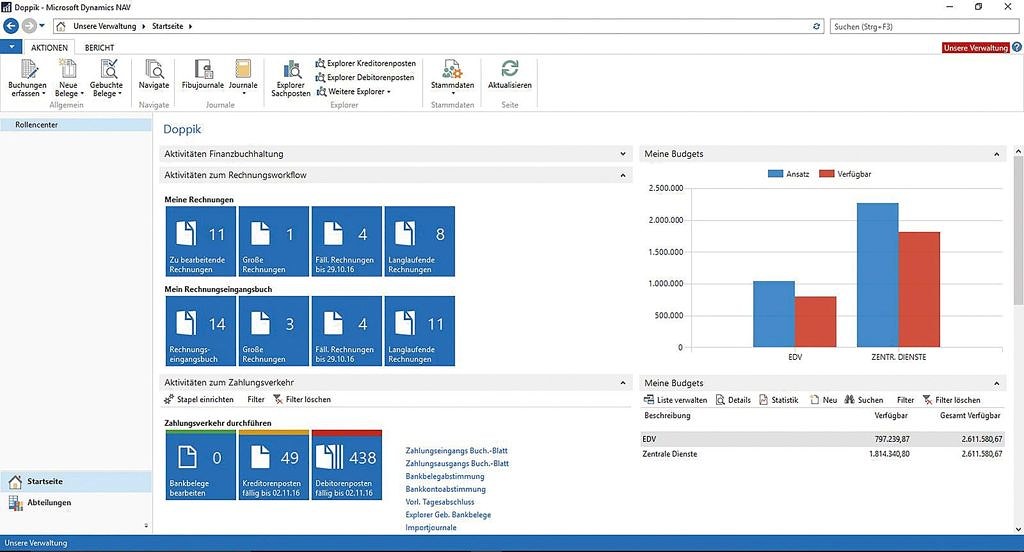
Task: Open the Zu bearbeitende Rechnungen tile
Action: (x=199, y=241)
